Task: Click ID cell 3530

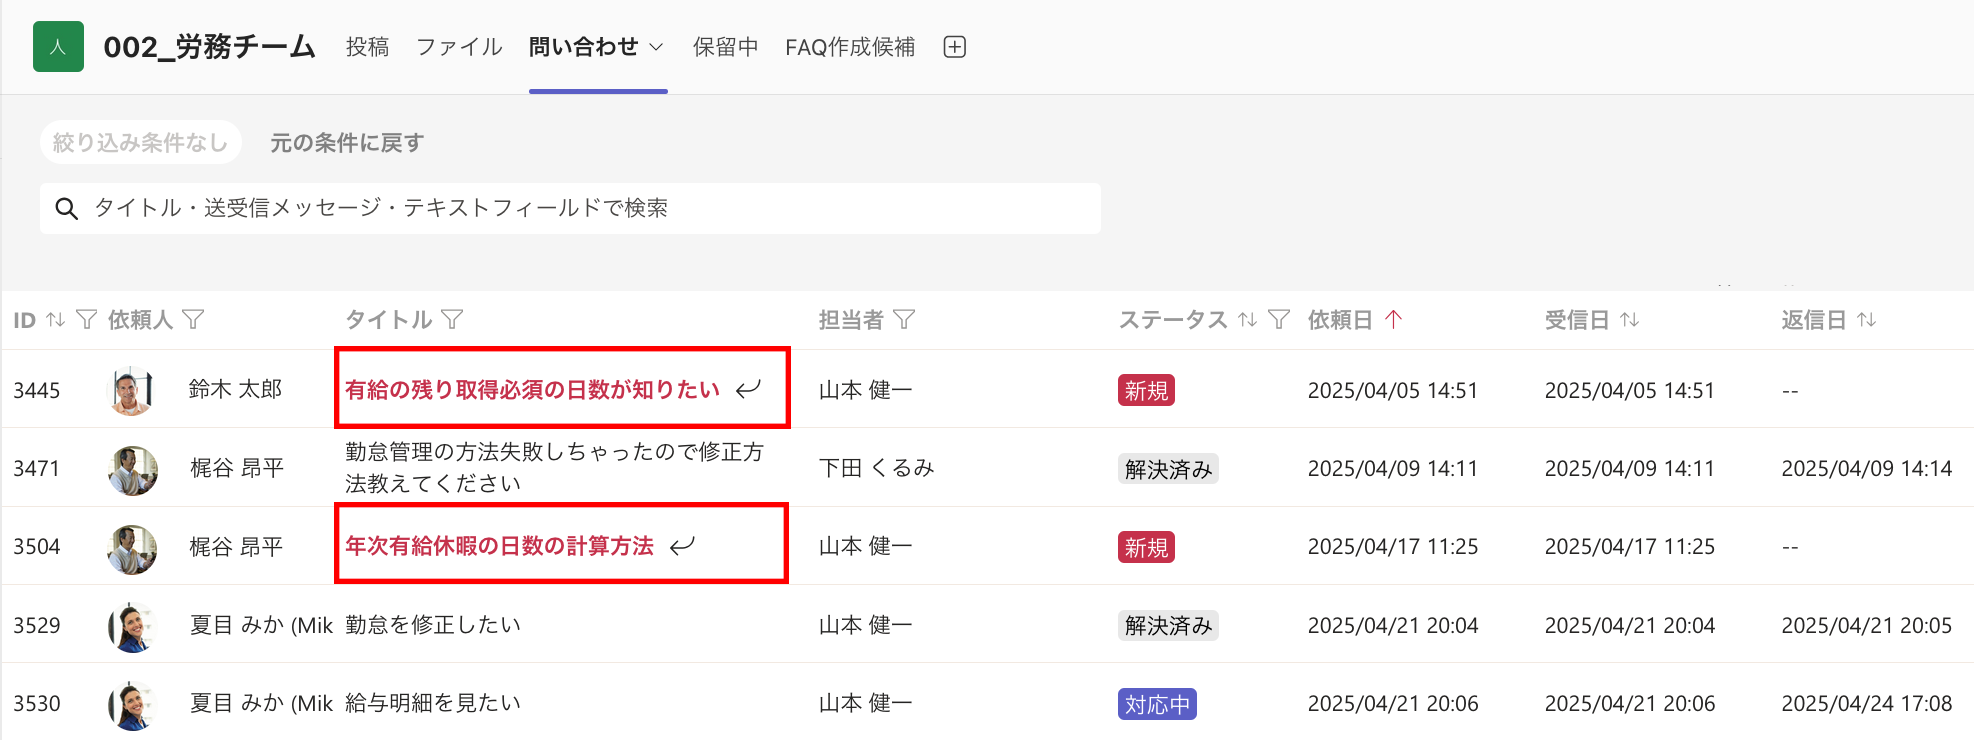Action: (37, 703)
